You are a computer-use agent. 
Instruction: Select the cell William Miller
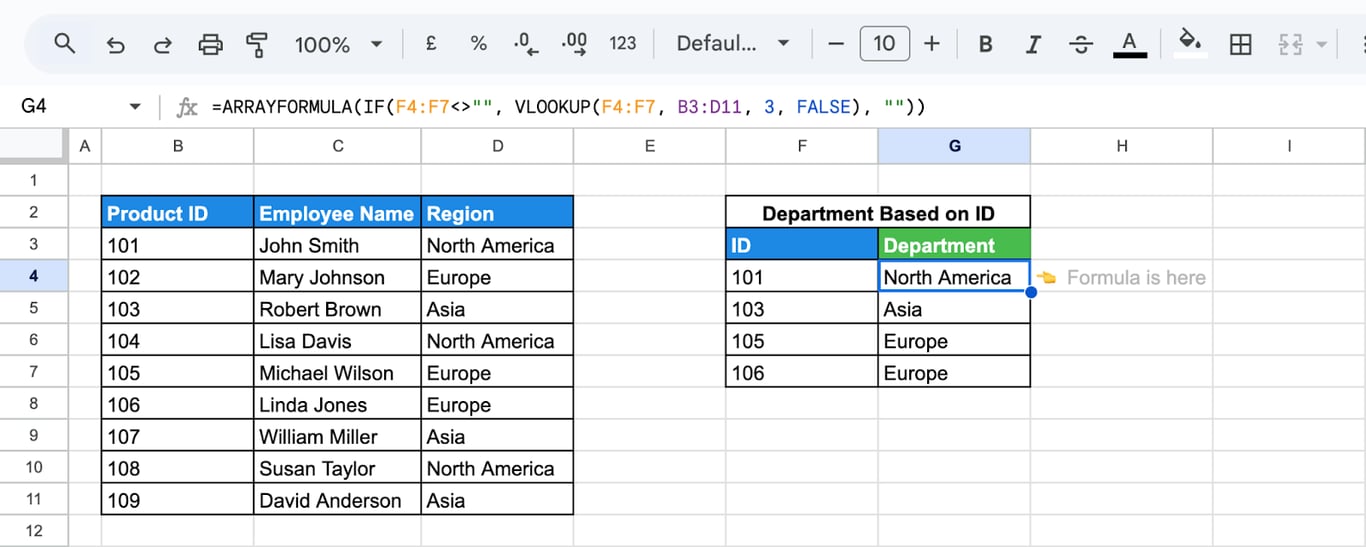pos(338,436)
